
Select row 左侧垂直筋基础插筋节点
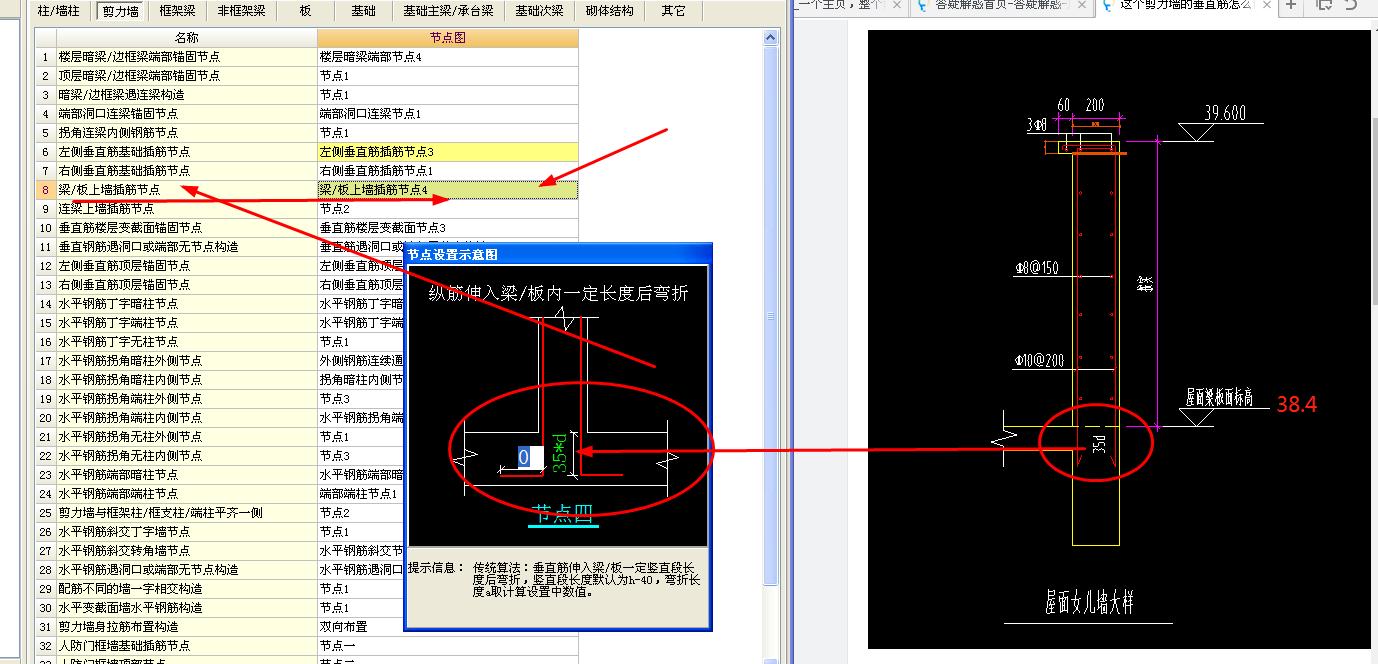pos(186,152)
